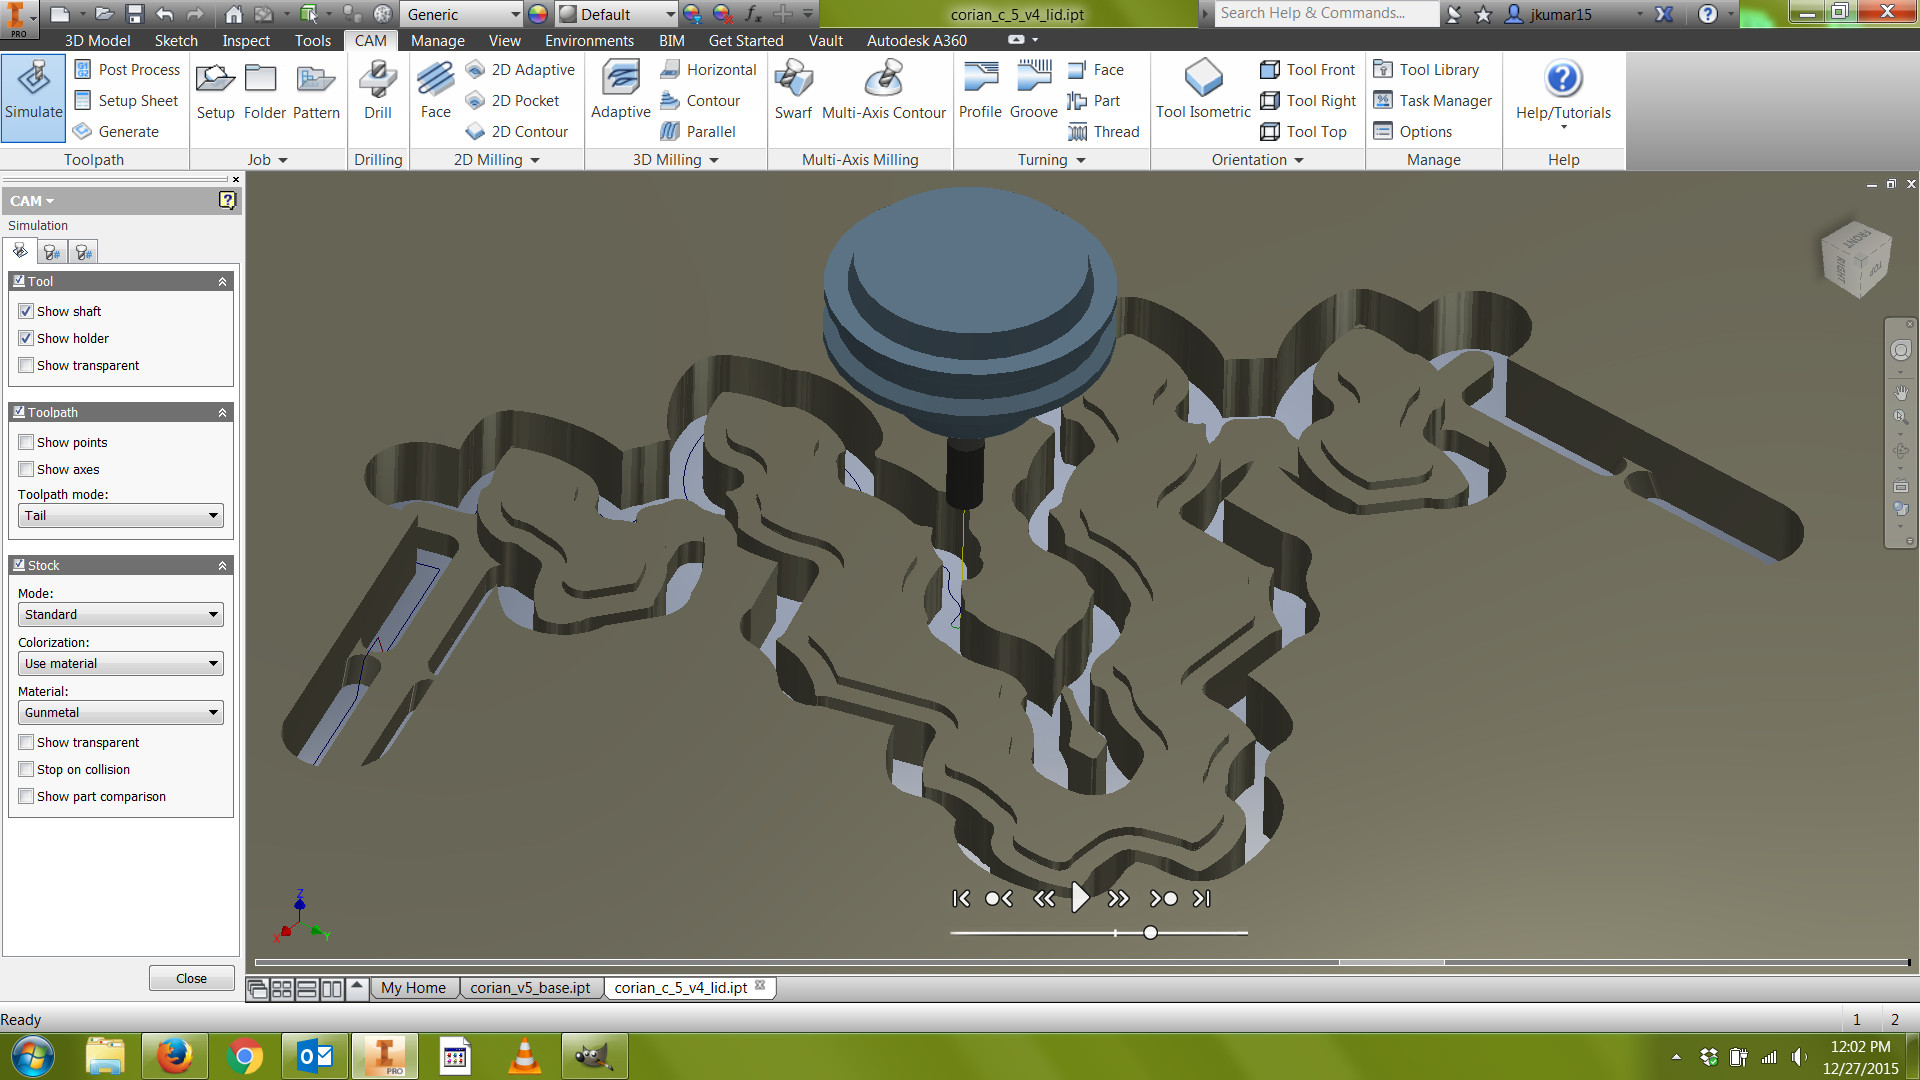Enable Show points
1920x1080 pixels.
(x=26, y=442)
